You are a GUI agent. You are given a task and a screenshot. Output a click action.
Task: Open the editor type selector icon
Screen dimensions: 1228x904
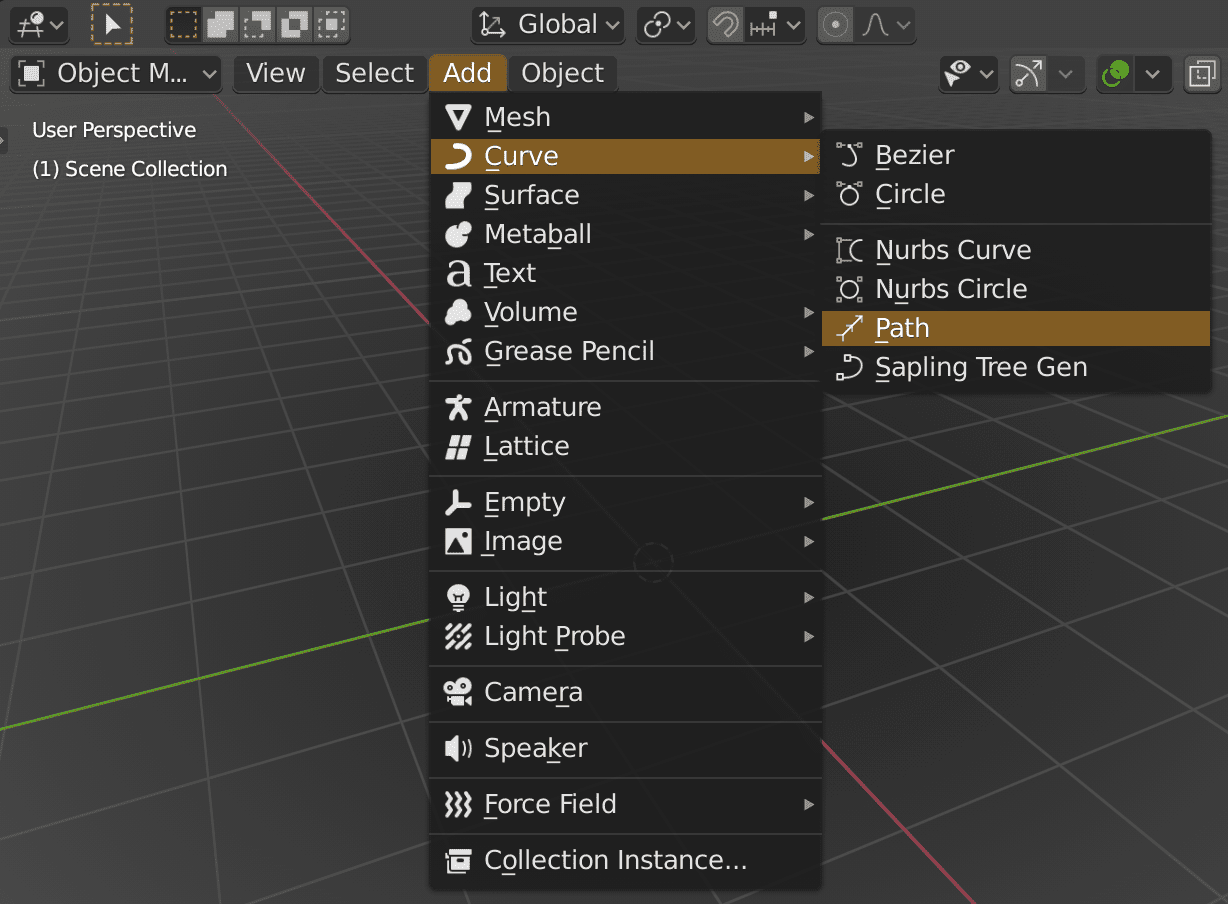point(29,25)
